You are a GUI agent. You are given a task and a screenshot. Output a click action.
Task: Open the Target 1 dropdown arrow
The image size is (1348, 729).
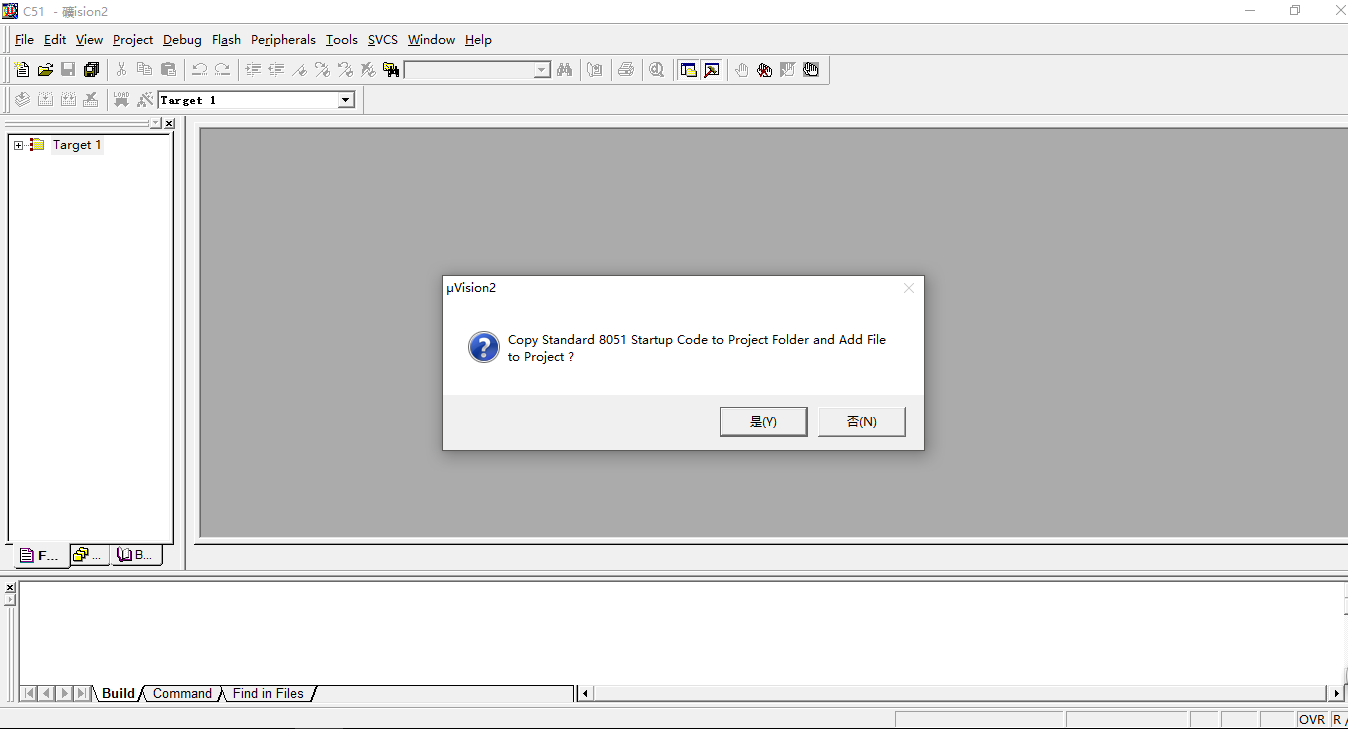pos(346,100)
